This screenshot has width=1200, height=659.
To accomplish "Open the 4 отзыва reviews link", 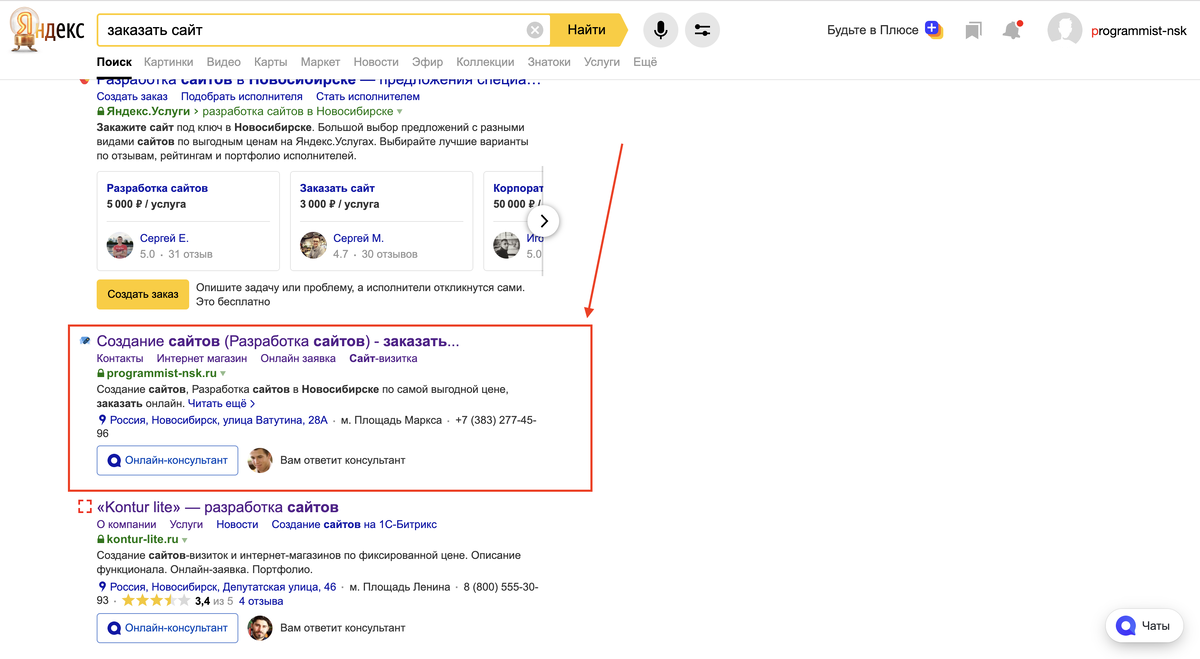I will (261, 601).
